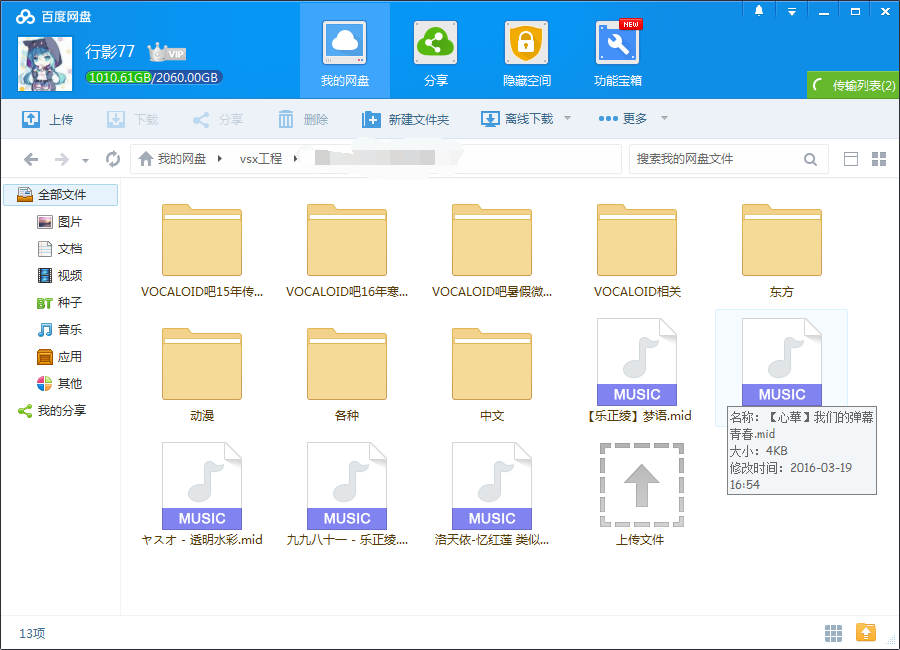The image size is (900, 650).
Task: Expand the arrow after vsx工程 breadcrumb
Action: coord(295,158)
